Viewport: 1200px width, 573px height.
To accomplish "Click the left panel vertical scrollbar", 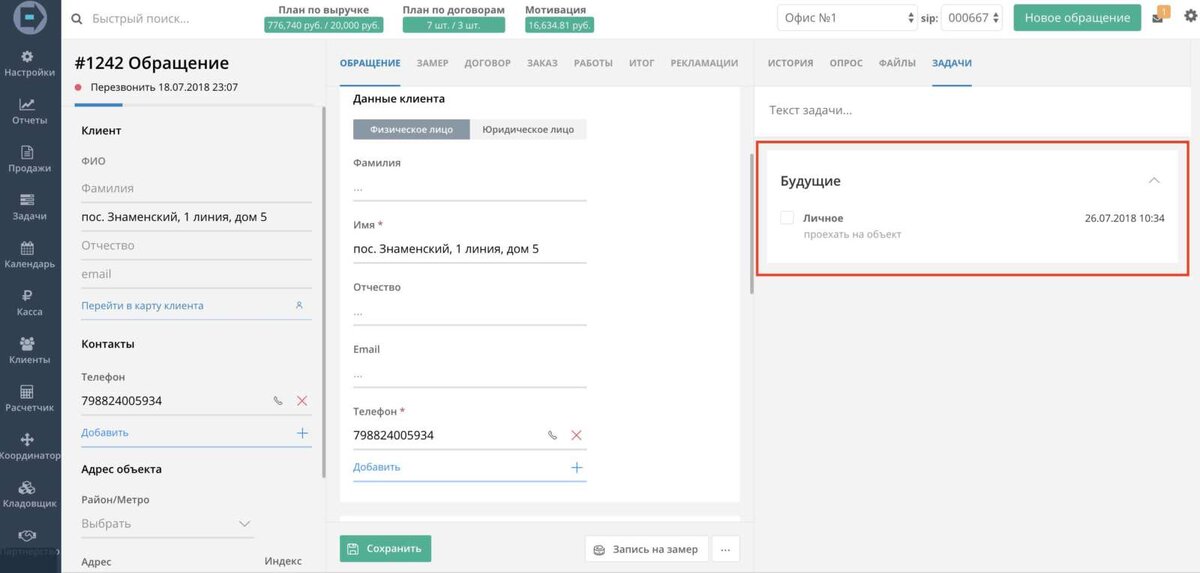I will (x=323, y=293).
